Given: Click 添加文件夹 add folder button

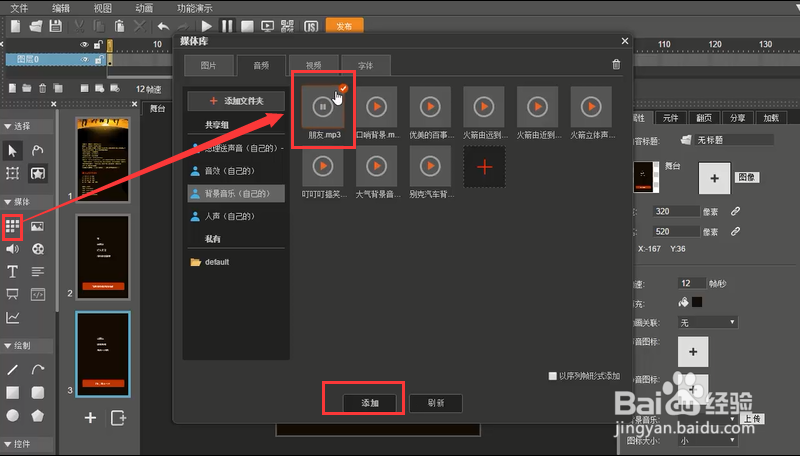Looking at the screenshot, I should click(x=236, y=101).
